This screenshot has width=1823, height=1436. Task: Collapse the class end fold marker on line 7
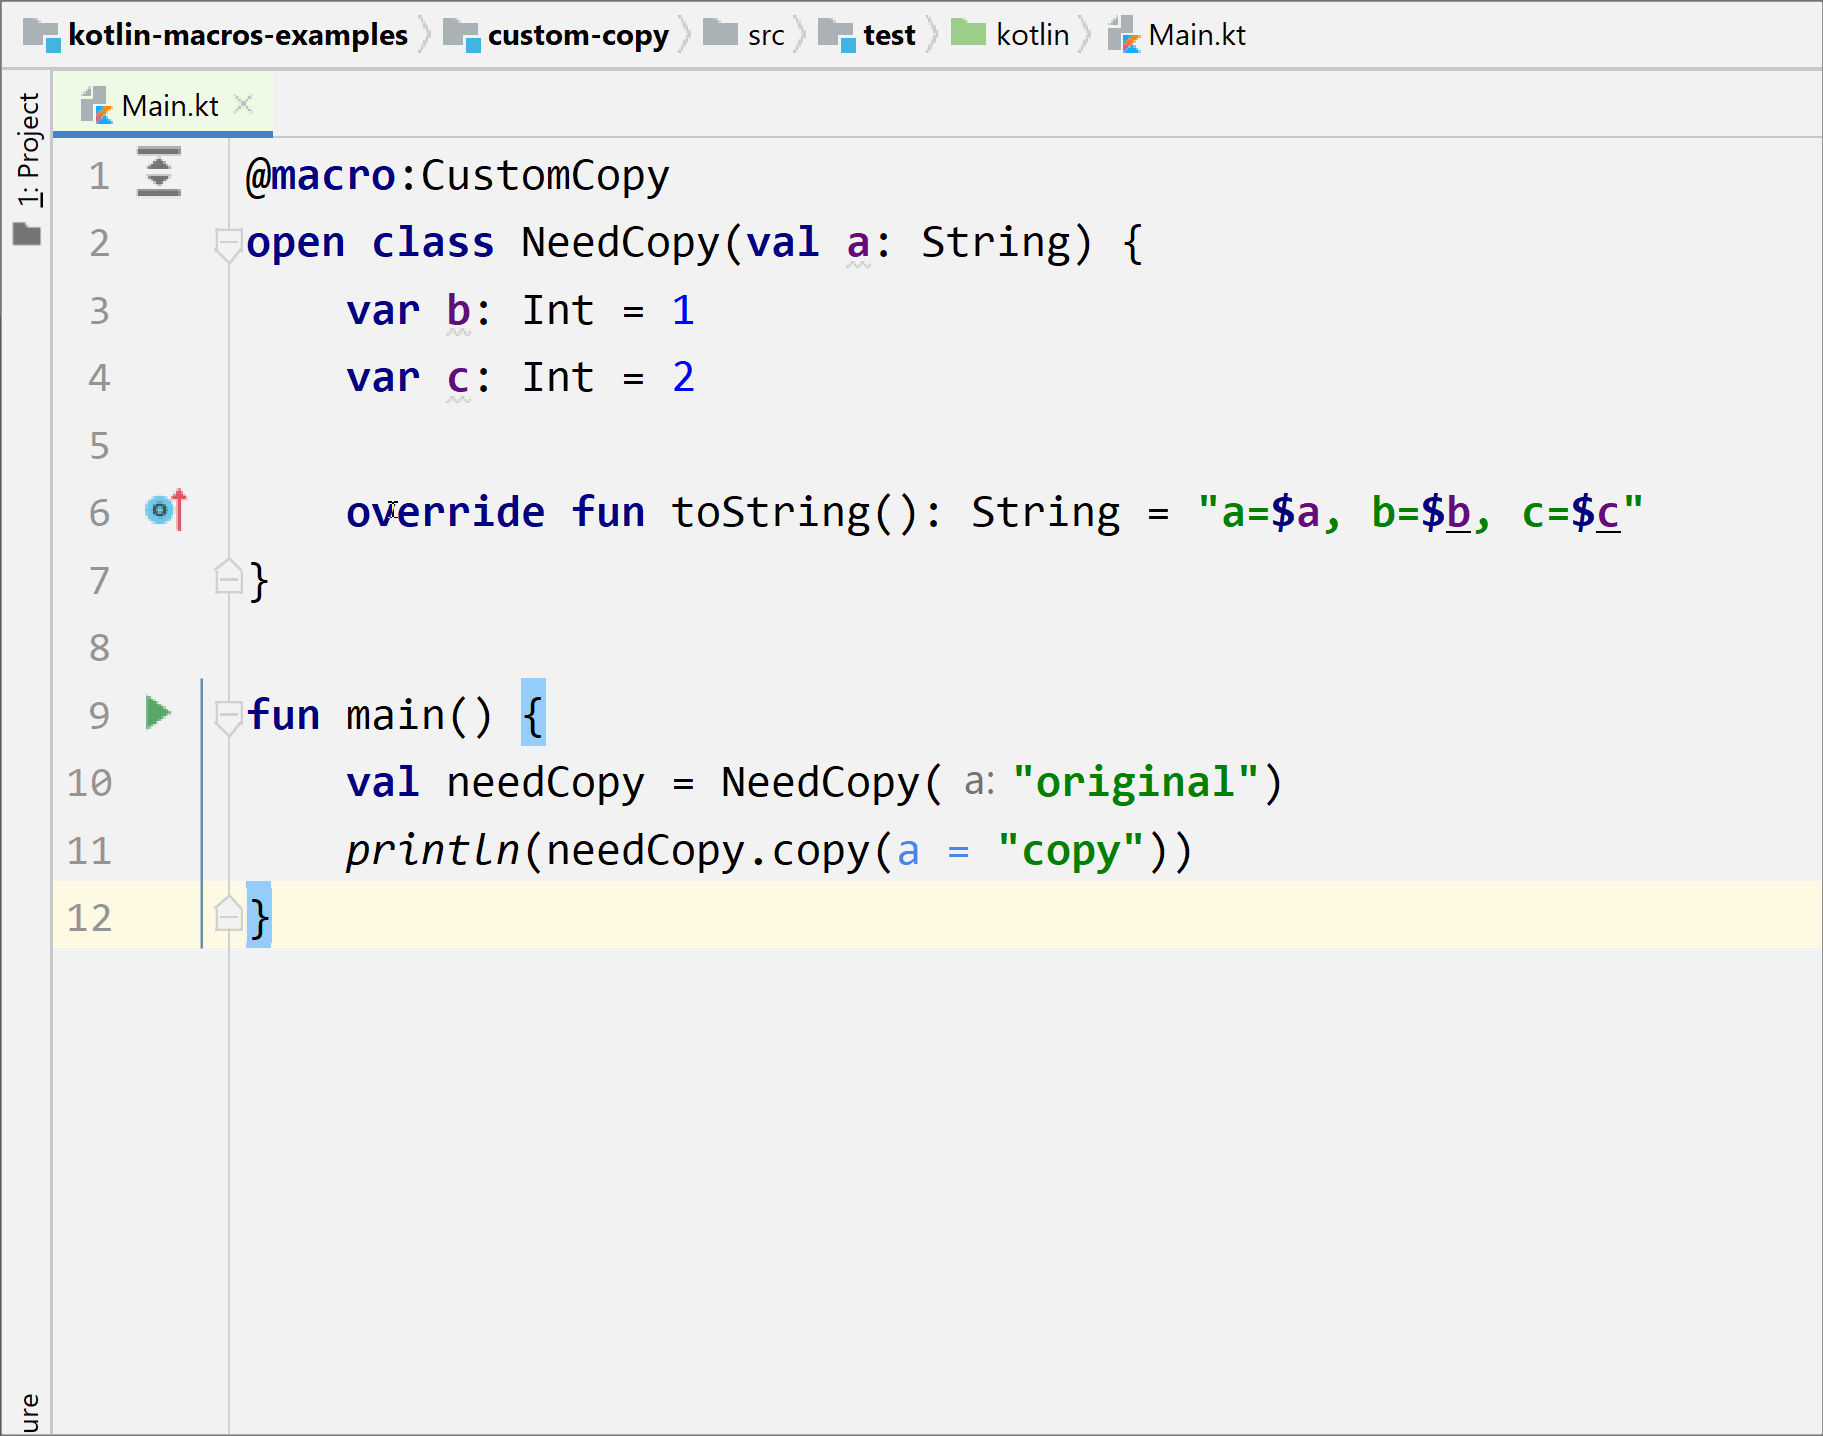point(228,578)
